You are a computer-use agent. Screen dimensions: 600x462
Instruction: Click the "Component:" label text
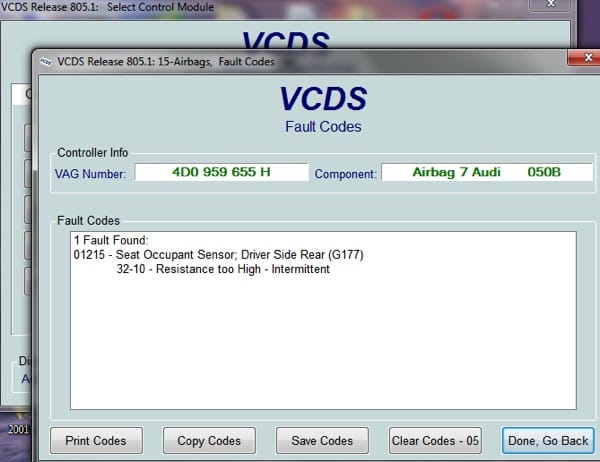[x=345, y=173]
